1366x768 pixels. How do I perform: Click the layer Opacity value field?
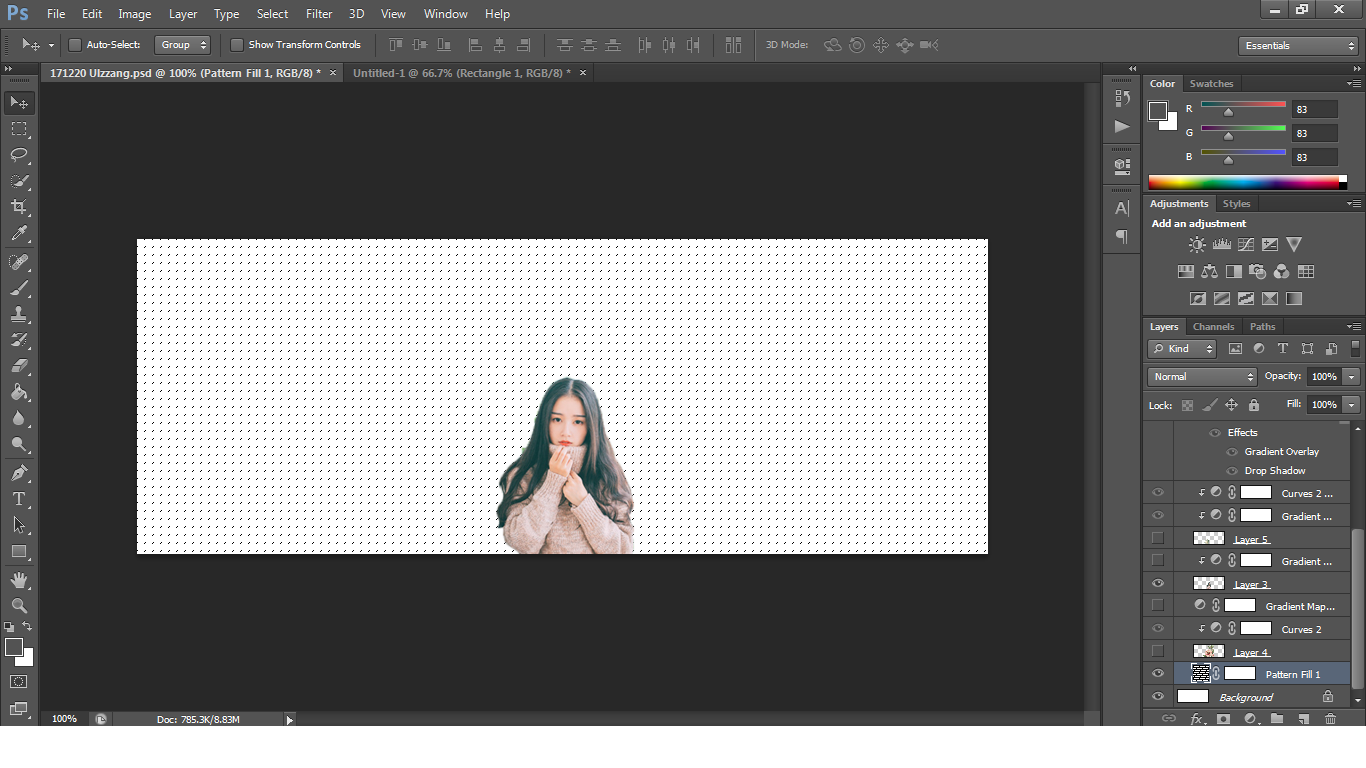(1323, 377)
